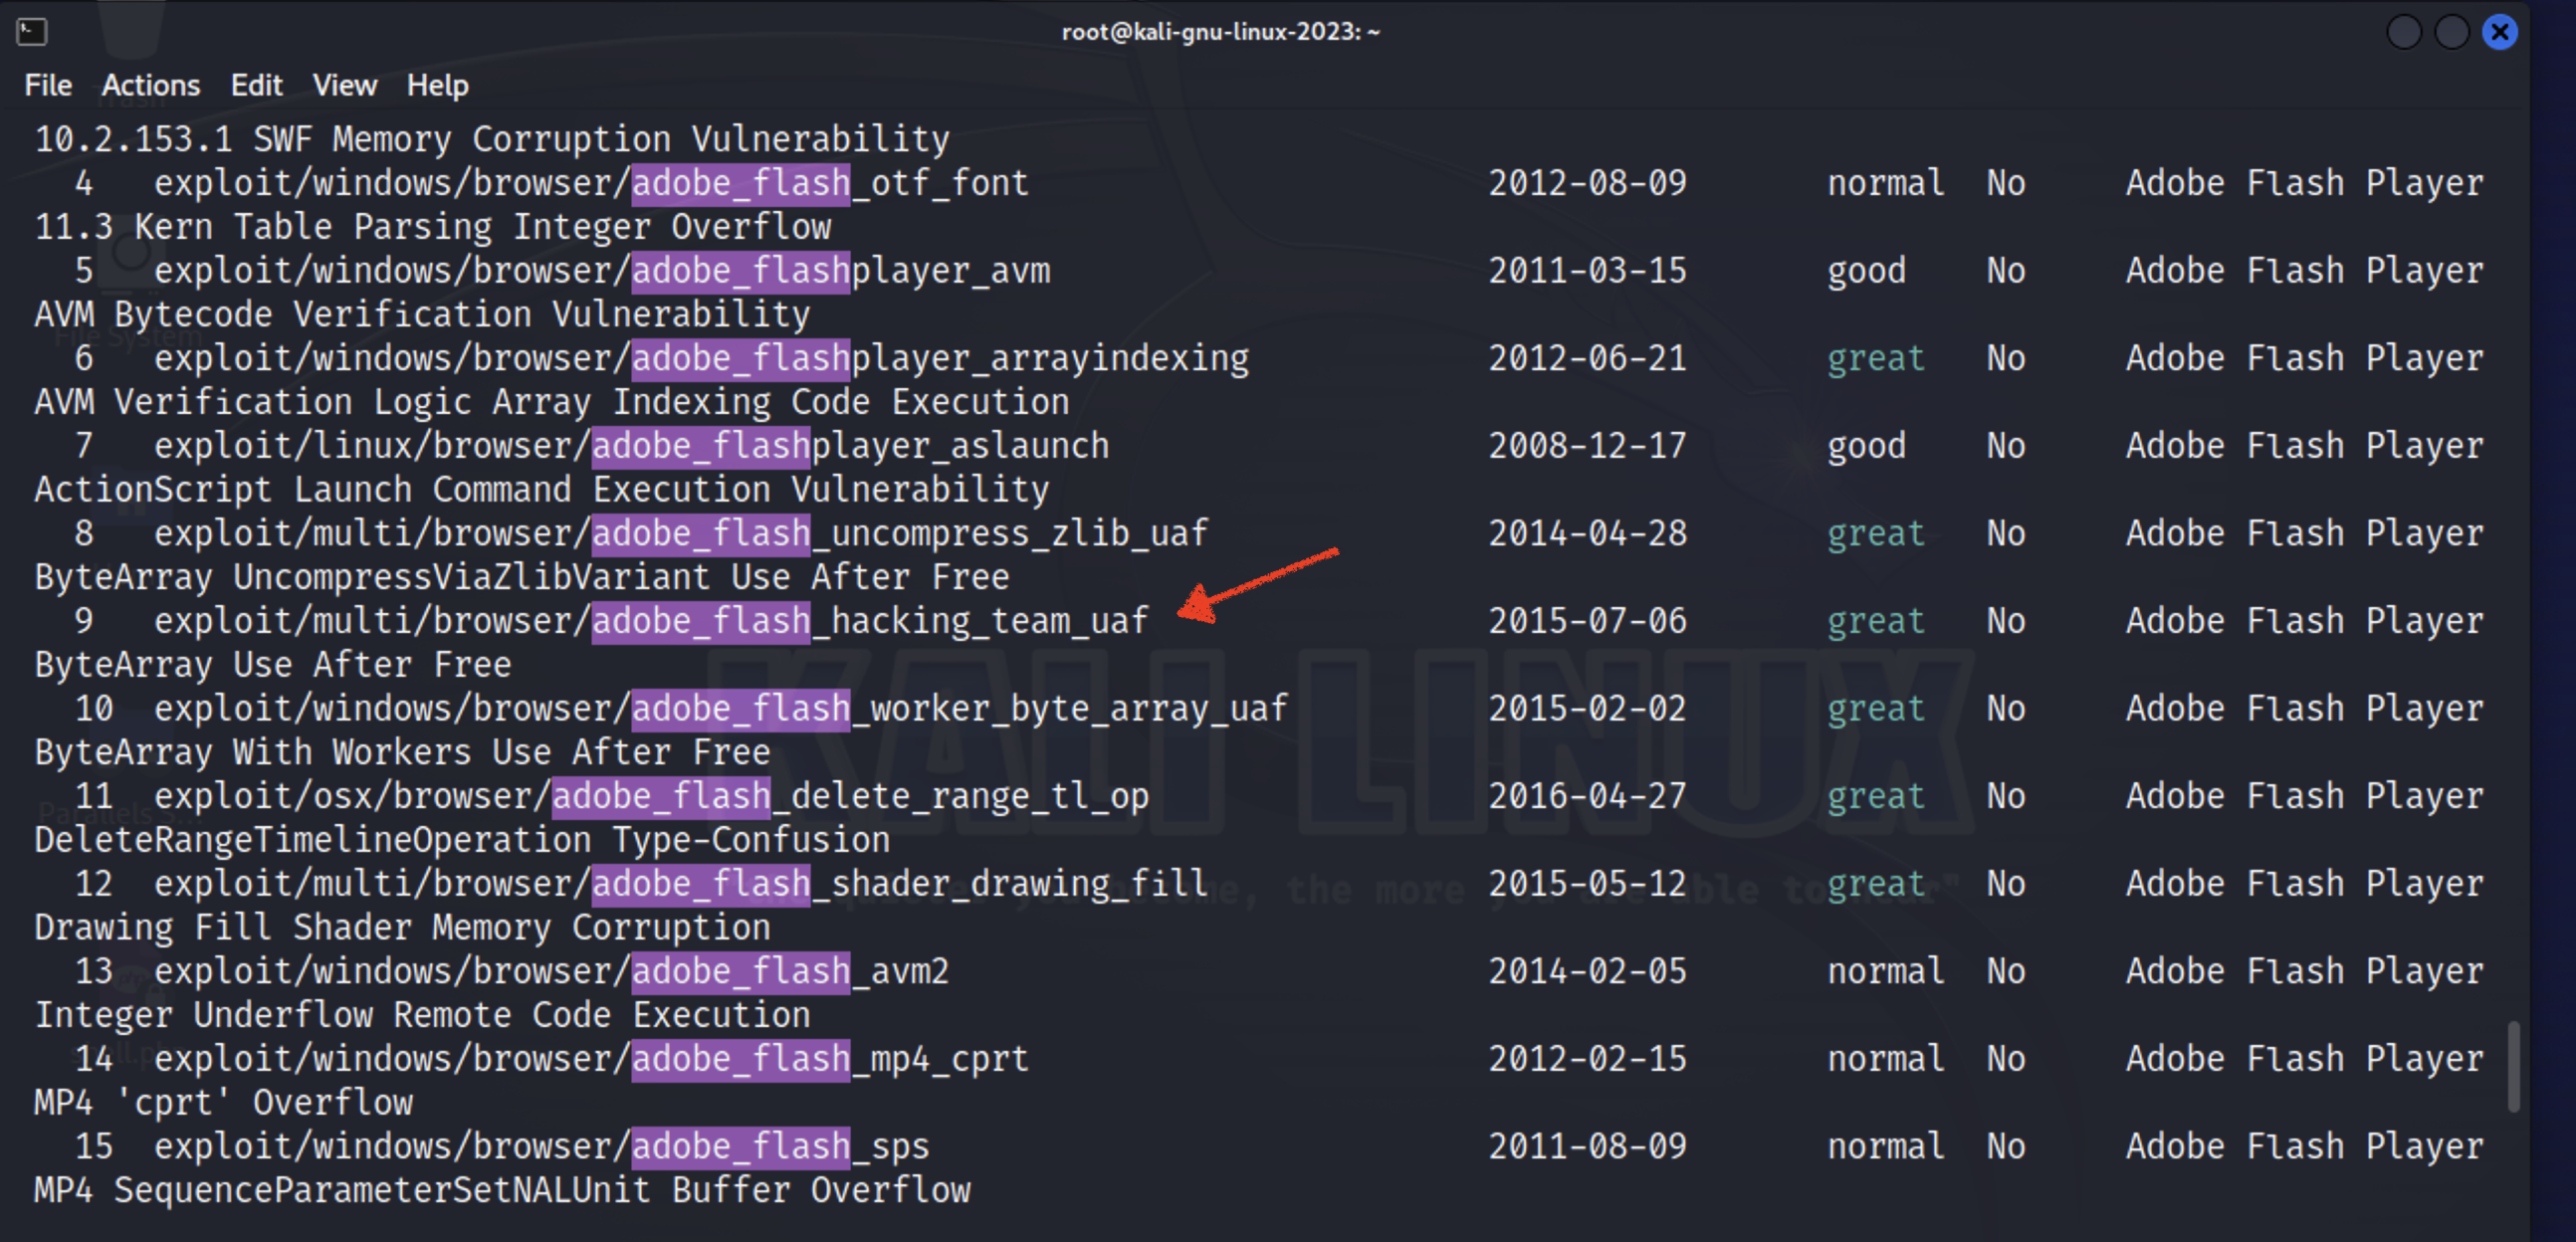
Task: Click the date 2015-05-12
Action: pos(1587,884)
